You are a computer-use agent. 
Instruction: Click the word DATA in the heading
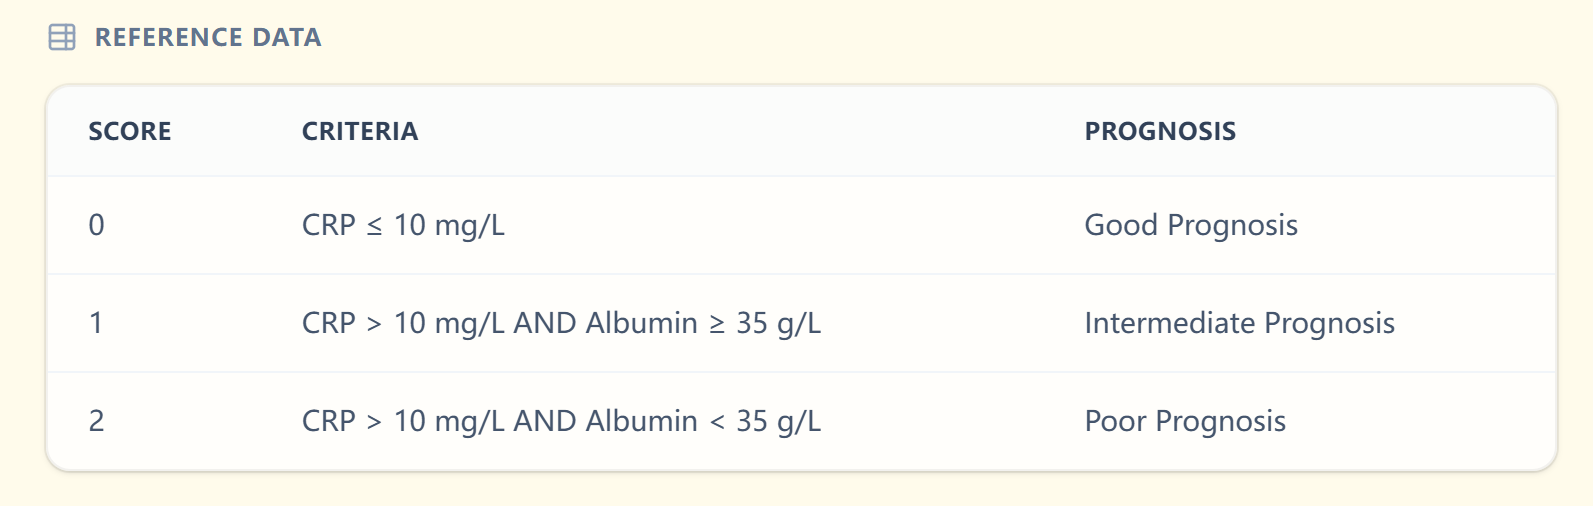(x=287, y=38)
